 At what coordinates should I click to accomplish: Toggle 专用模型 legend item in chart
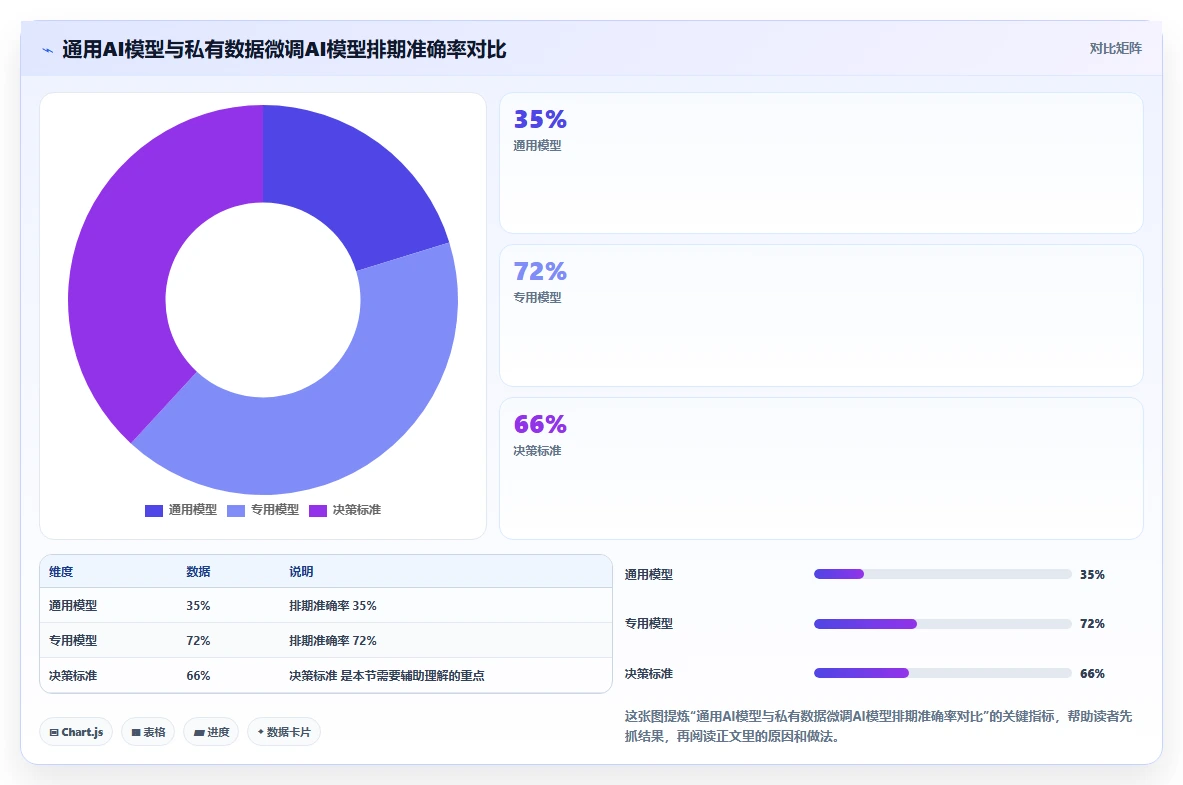tap(263, 510)
